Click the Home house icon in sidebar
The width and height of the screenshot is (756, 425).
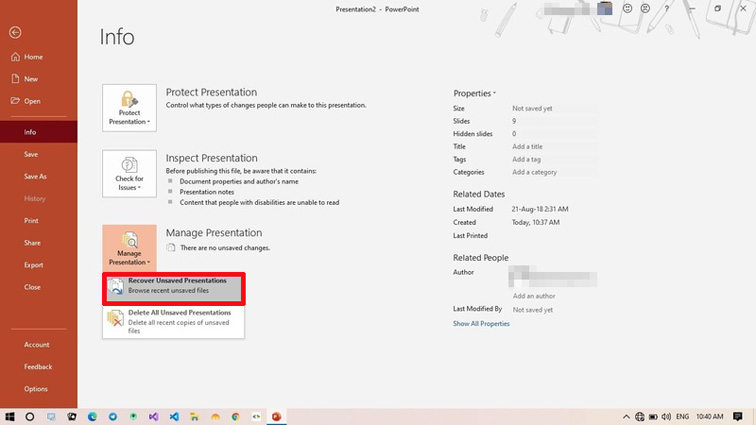pyautogui.click(x=15, y=57)
